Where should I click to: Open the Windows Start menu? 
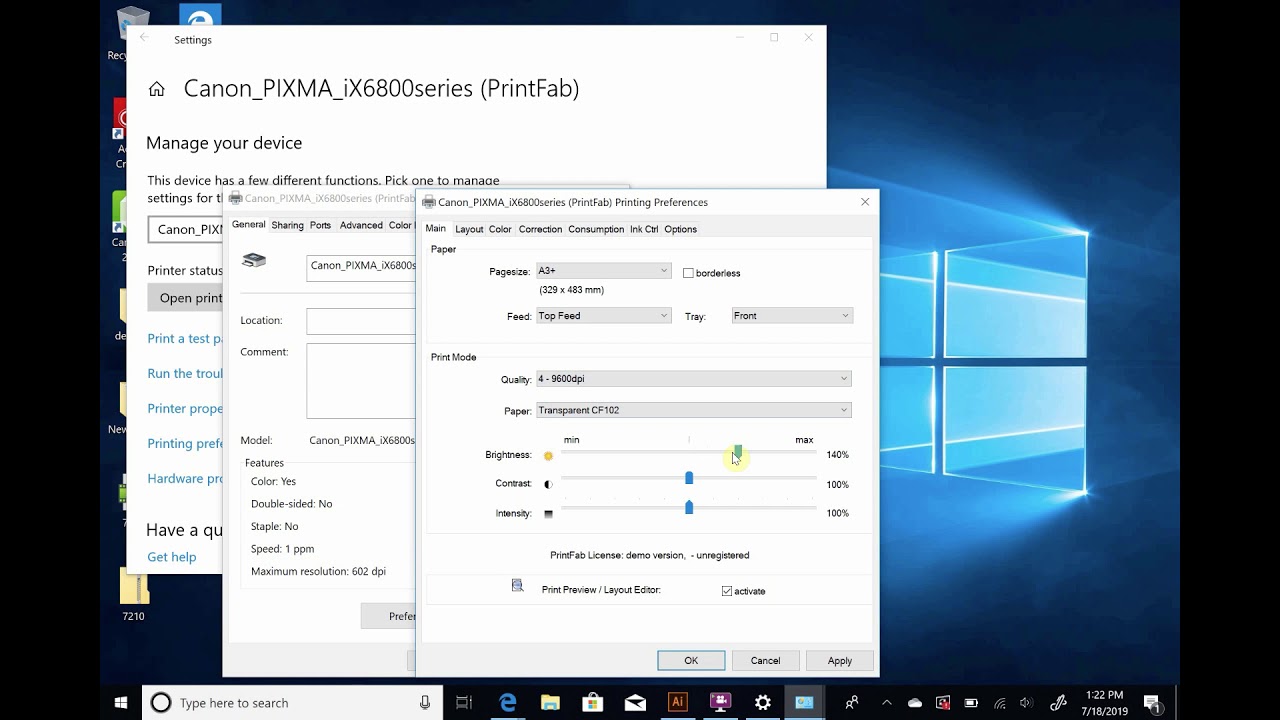tap(121, 703)
